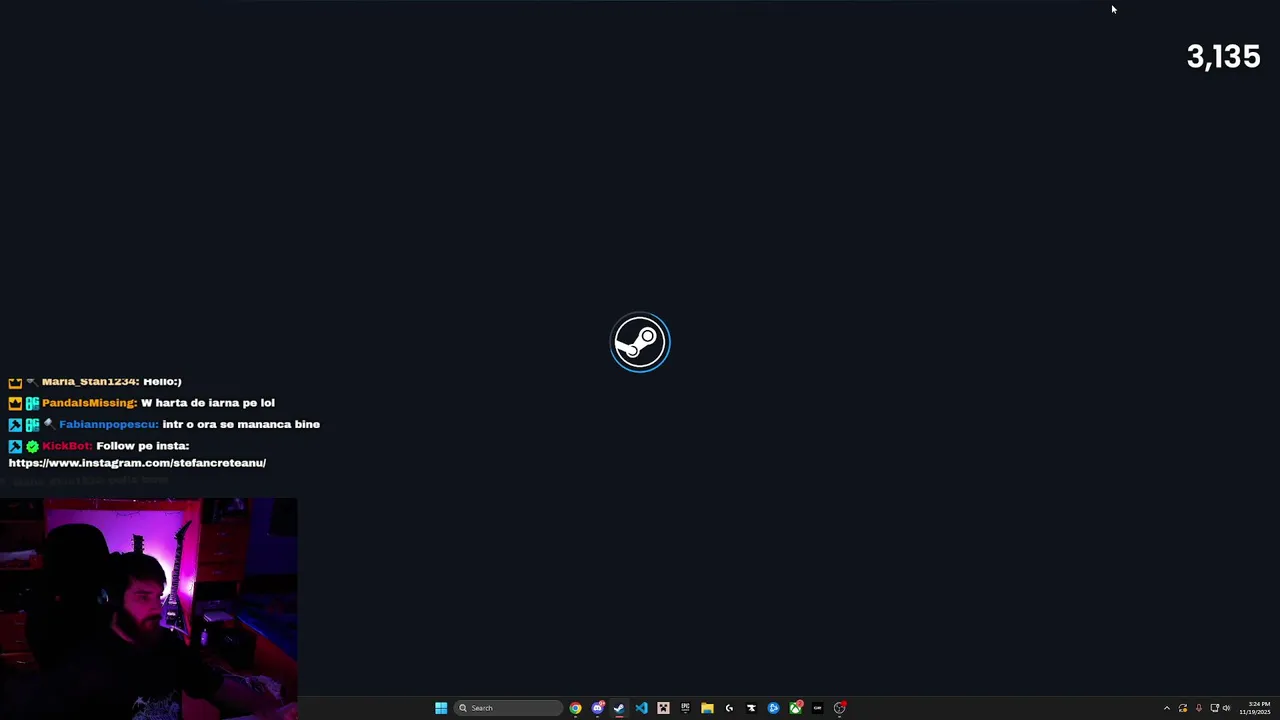
Task: Open the volume speaker tray icon
Action: tap(1227, 708)
